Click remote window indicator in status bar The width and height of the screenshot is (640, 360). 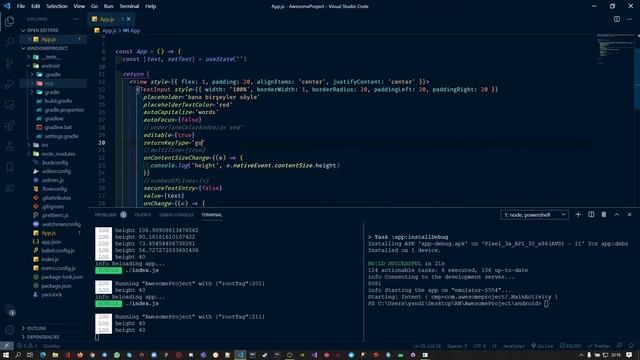click(7, 346)
